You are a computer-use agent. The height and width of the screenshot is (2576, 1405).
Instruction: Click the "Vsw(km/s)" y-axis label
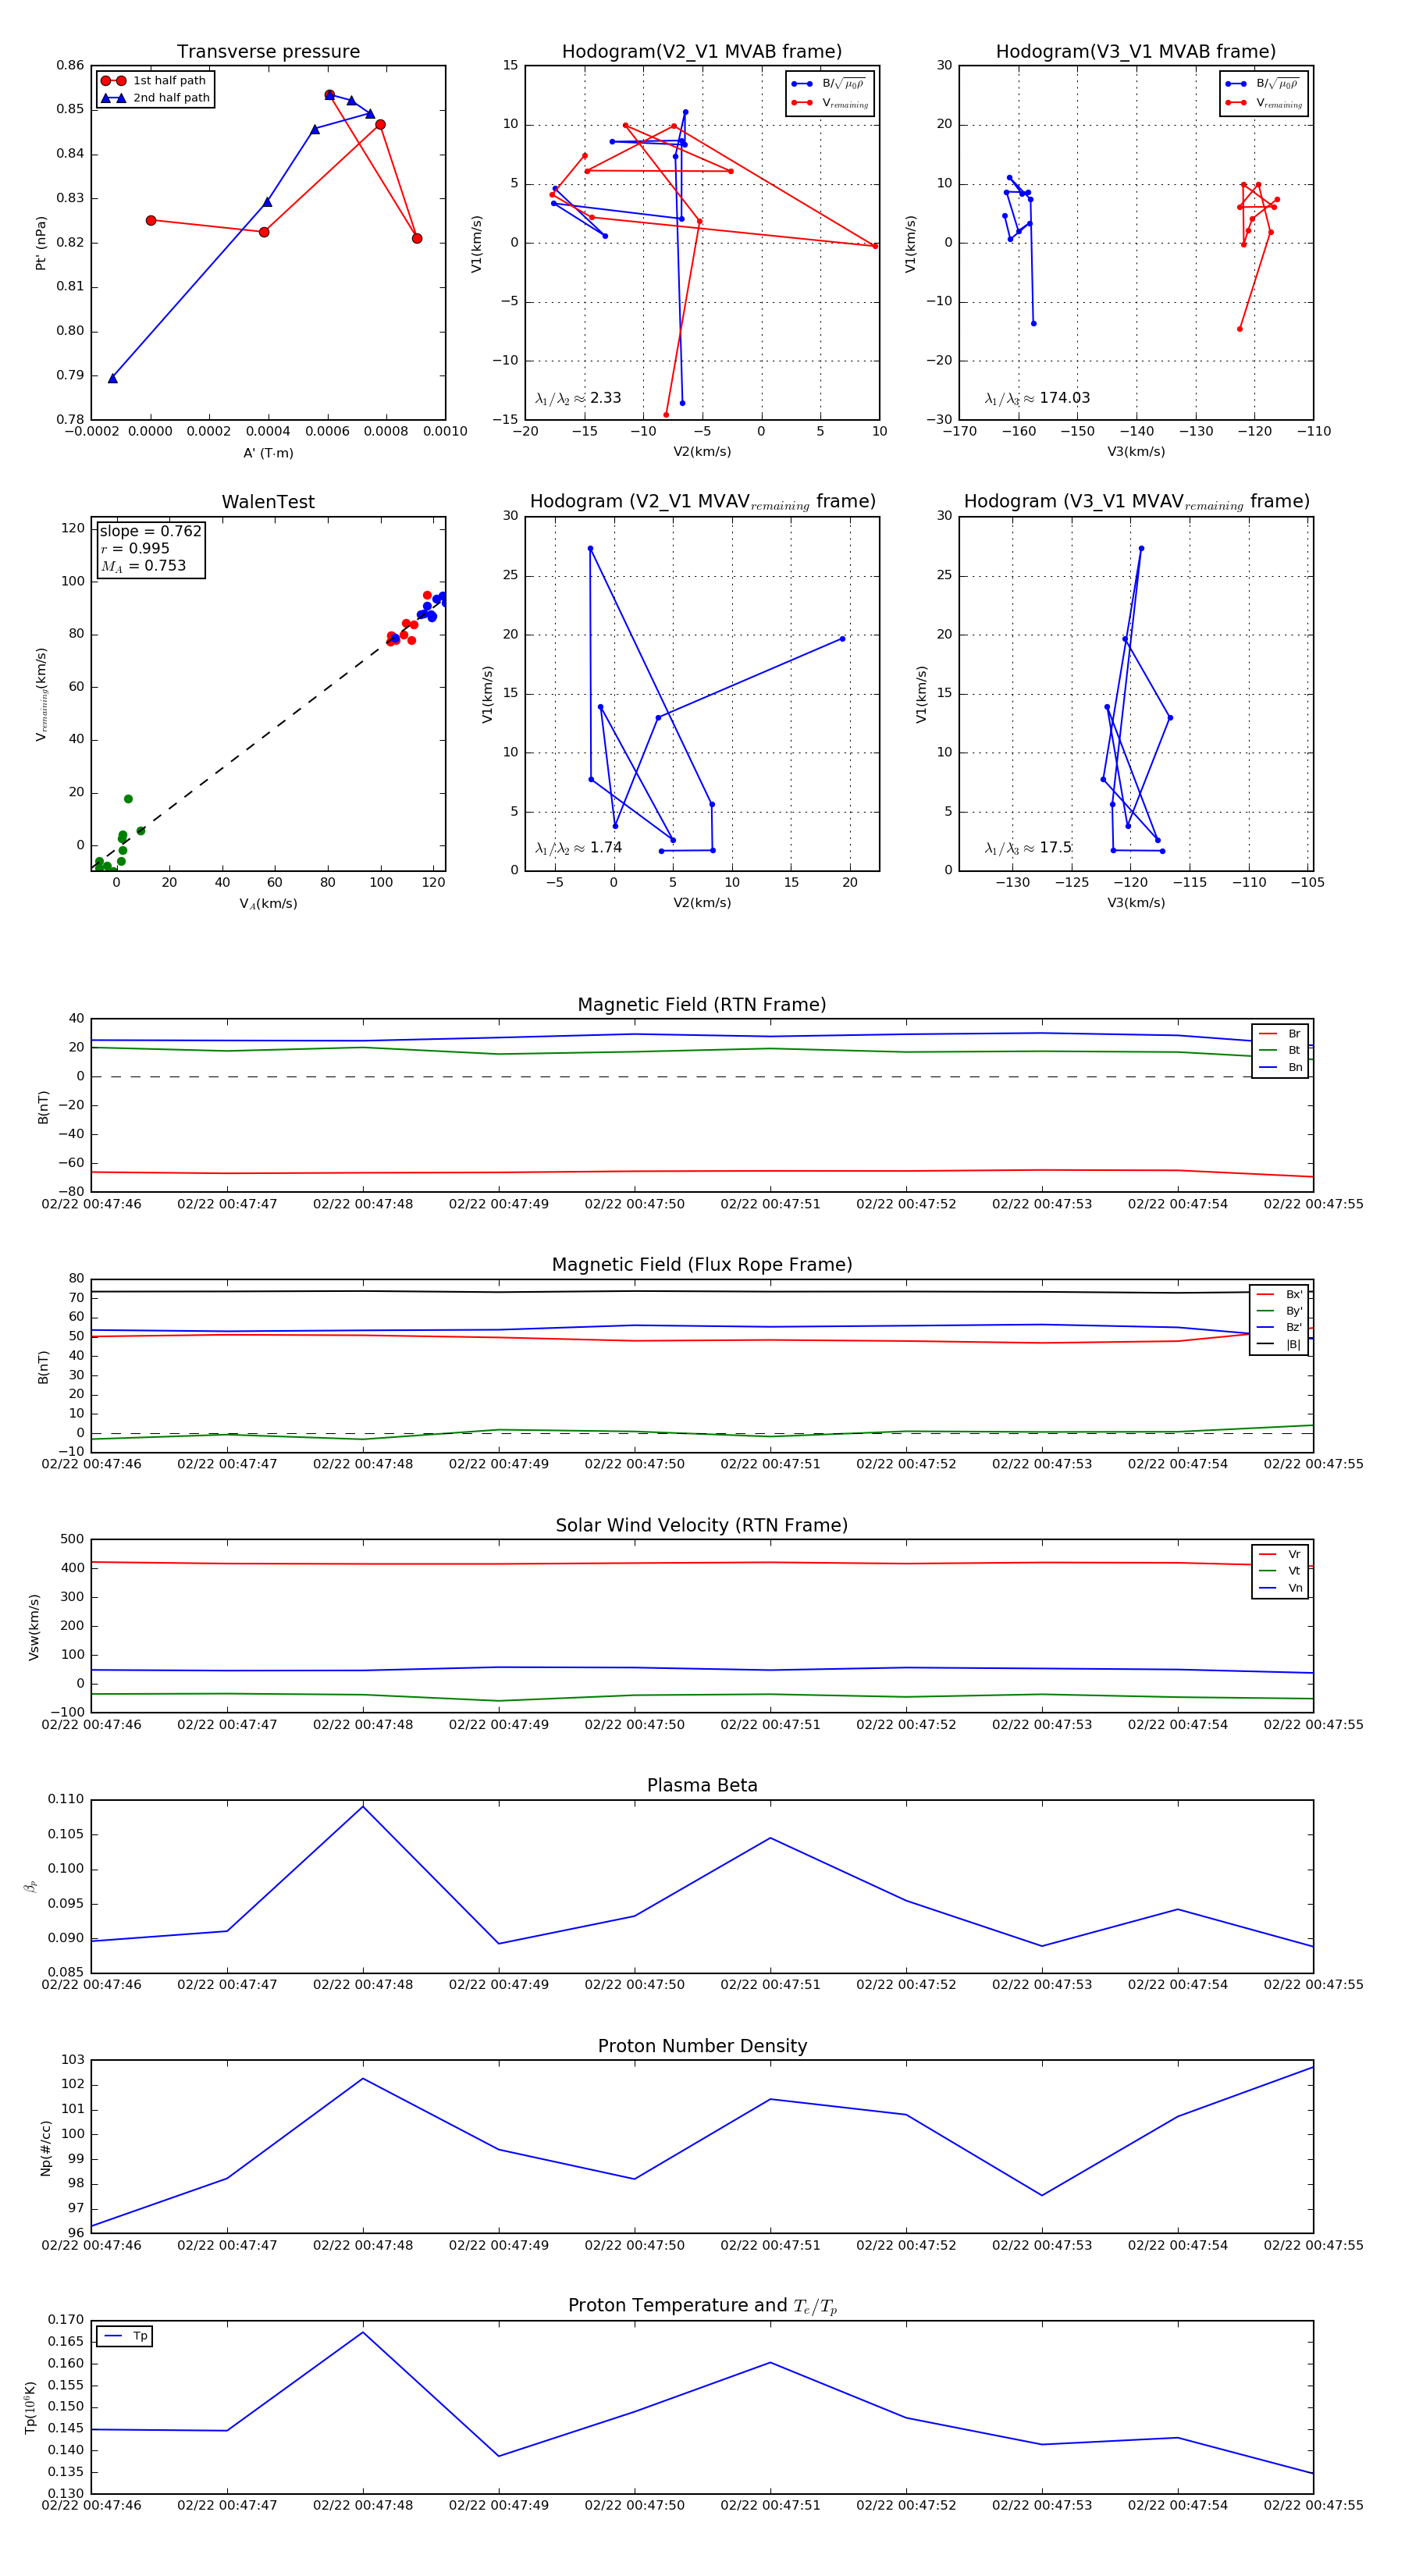pos(34,1627)
